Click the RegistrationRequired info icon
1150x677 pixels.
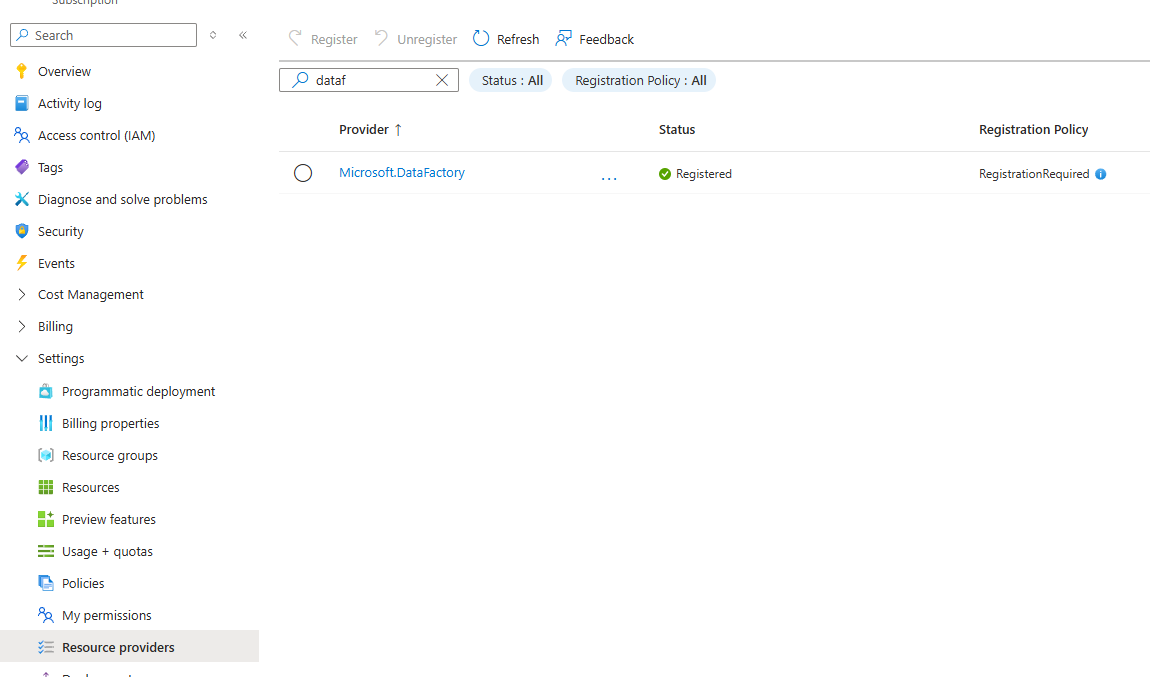tap(1100, 173)
